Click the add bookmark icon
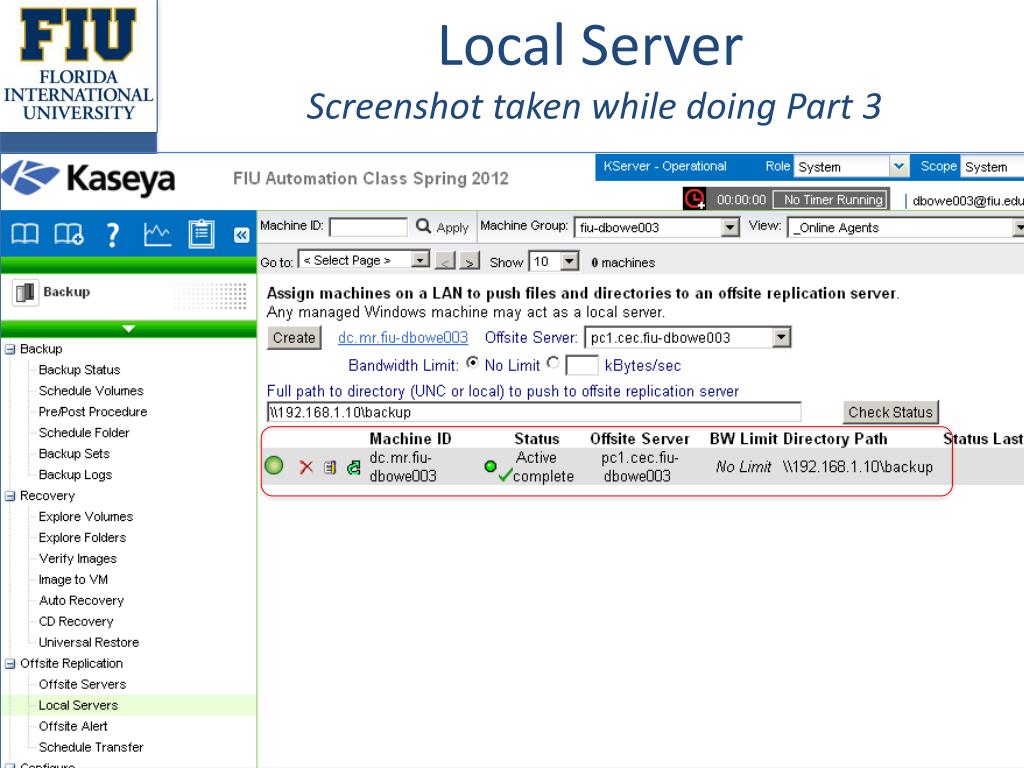The width and height of the screenshot is (1024, 768). [x=69, y=233]
